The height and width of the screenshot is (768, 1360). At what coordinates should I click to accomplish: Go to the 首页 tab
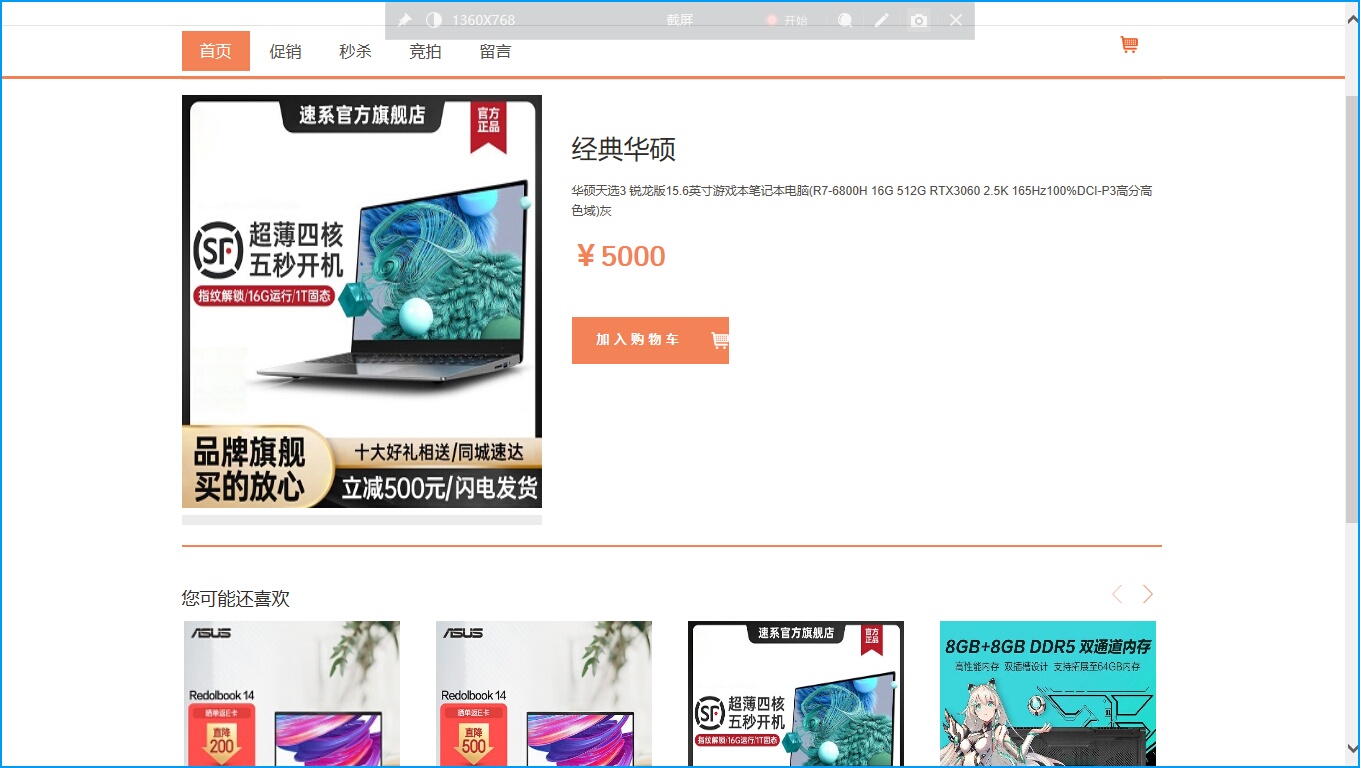coord(215,51)
